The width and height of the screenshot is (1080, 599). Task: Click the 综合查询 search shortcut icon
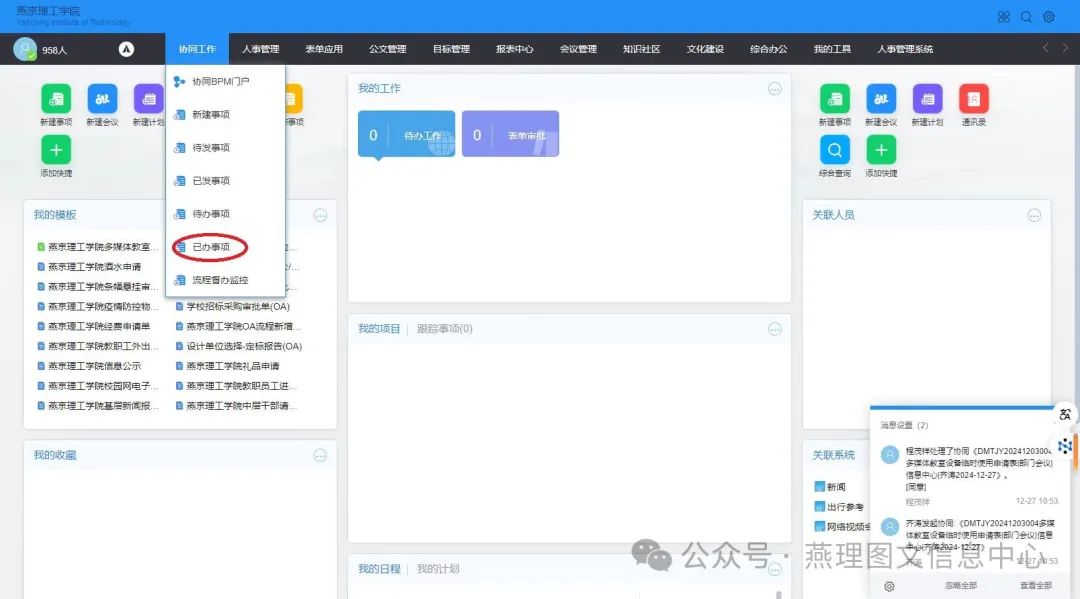click(x=834, y=150)
